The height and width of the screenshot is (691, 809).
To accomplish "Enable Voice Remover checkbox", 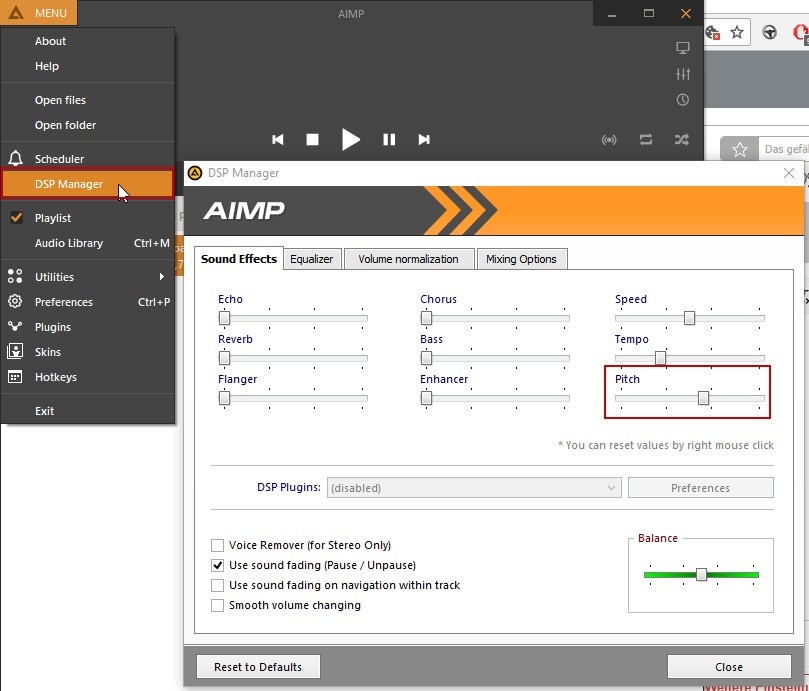I will click(217, 545).
